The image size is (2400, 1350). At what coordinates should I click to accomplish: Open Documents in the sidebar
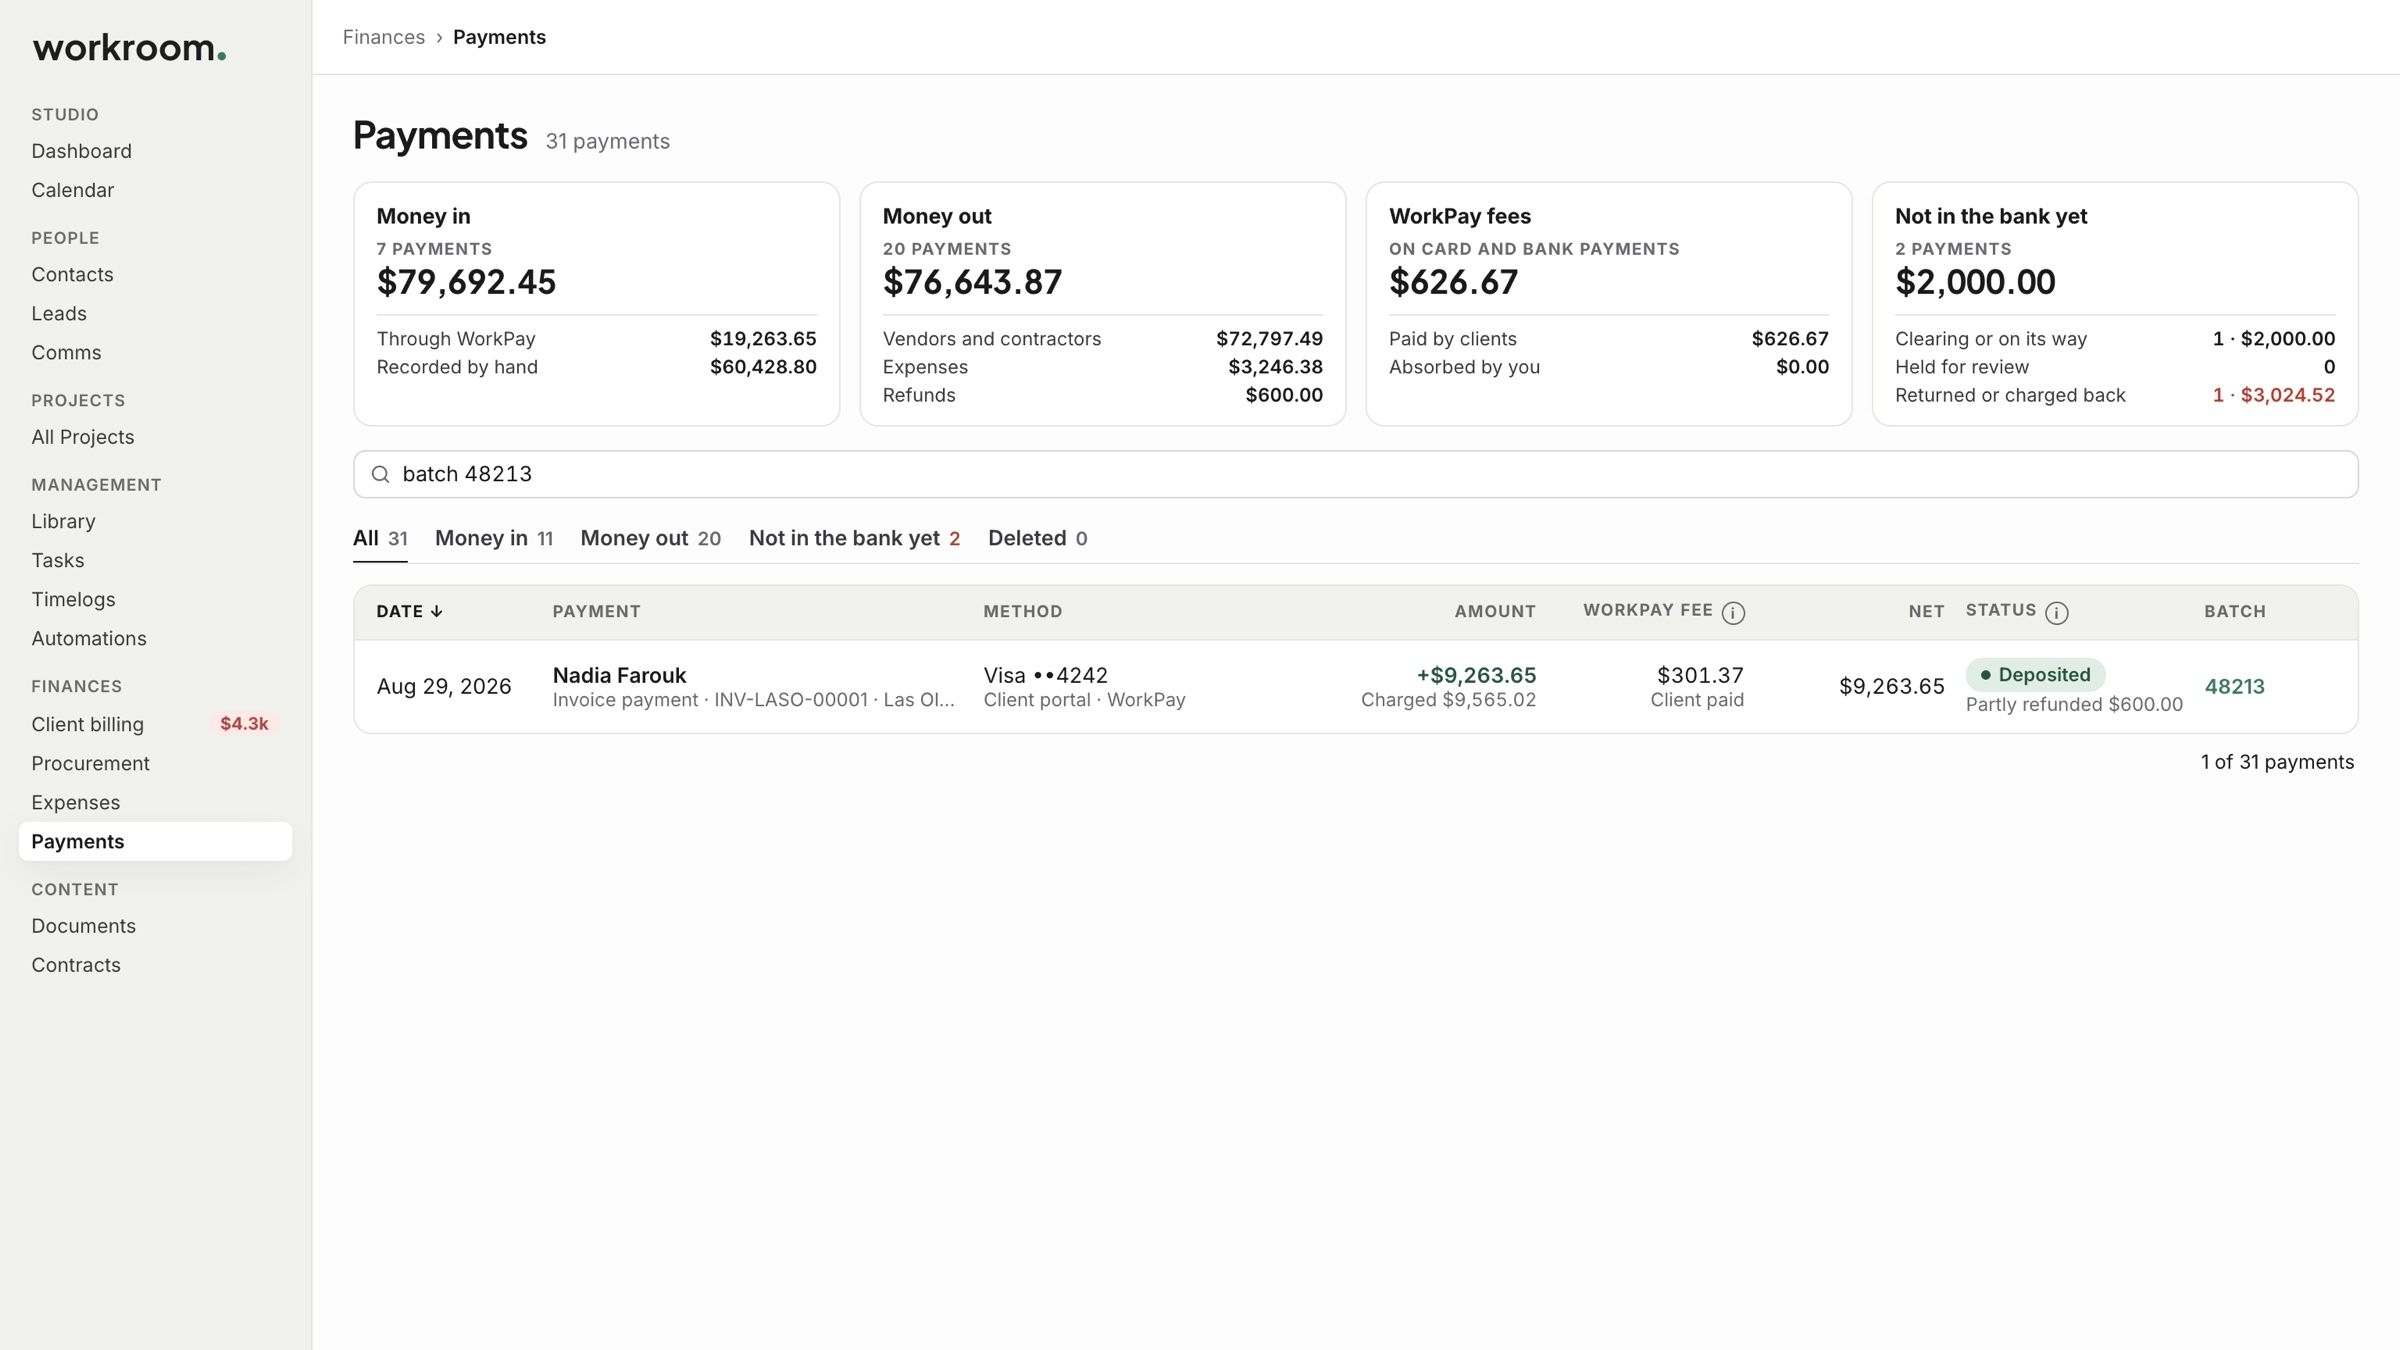pyautogui.click(x=83, y=926)
